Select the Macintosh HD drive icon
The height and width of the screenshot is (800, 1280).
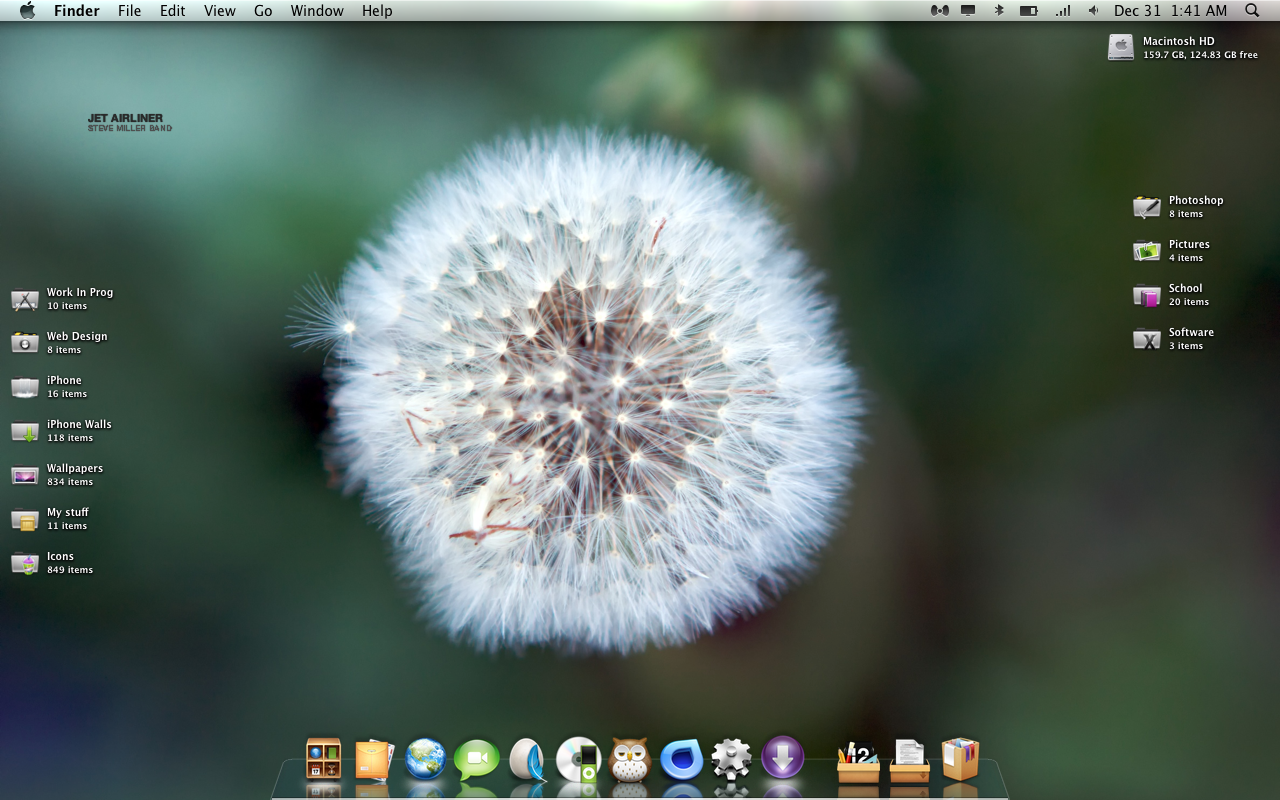click(1120, 47)
